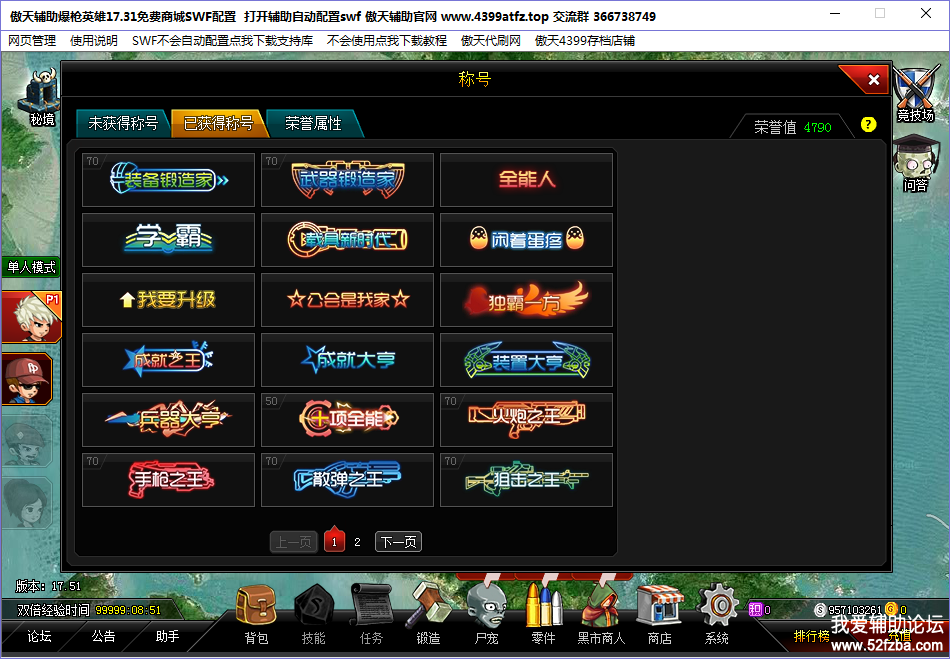Select the 成就之王 title badge
The image size is (950, 659).
pyautogui.click(x=168, y=360)
